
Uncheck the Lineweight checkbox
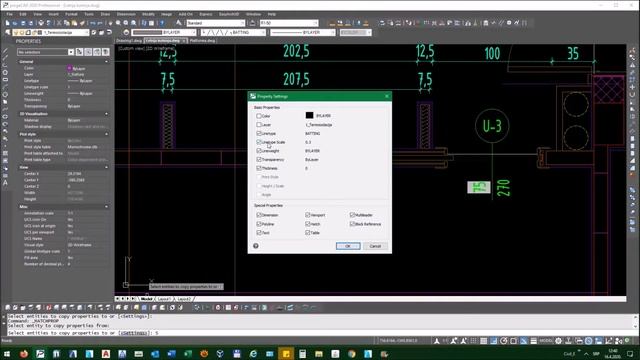(x=259, y=151)
